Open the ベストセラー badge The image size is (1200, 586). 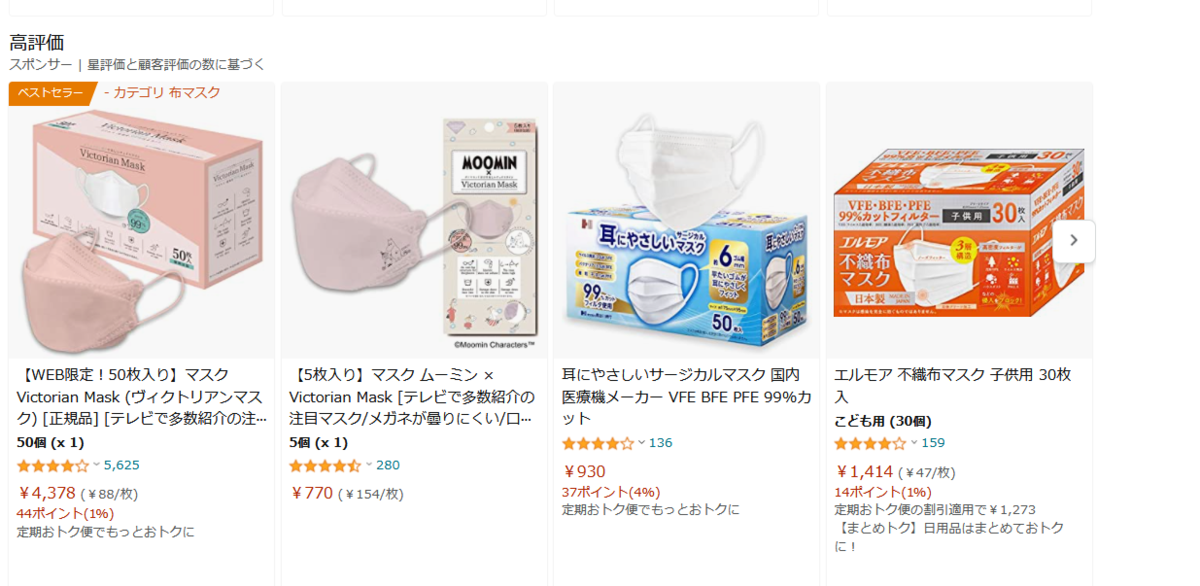(x=51, y=93)
